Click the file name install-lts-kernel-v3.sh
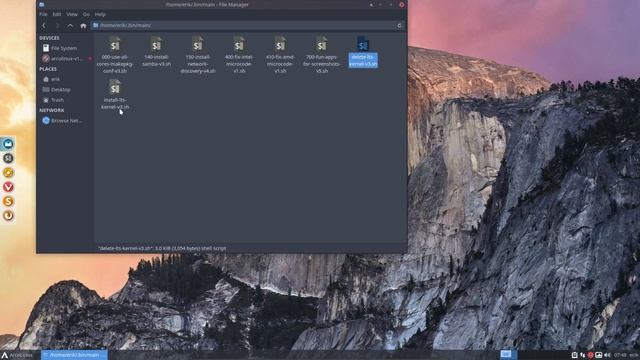 pyautogui.click(x=115, y=103)
